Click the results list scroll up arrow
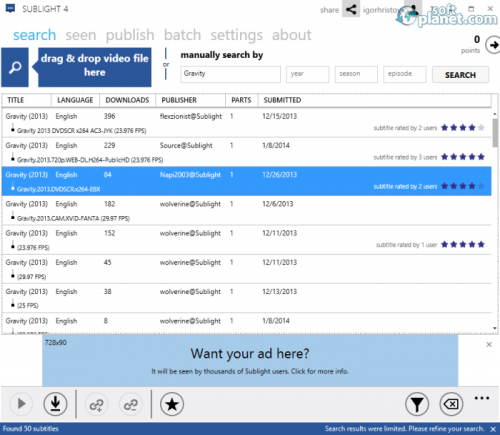 495,114
